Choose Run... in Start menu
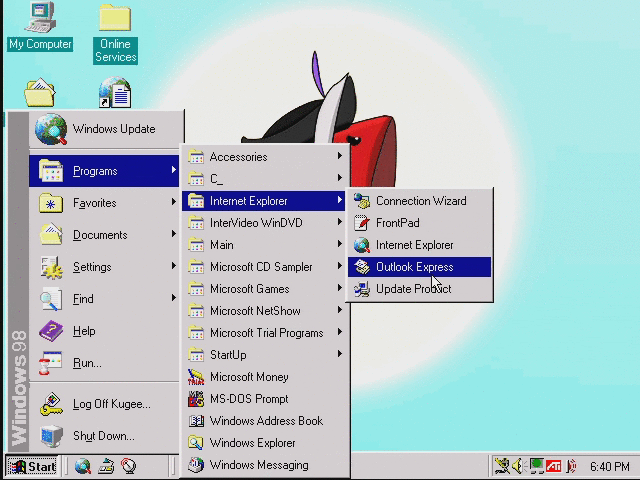Viewport: 640px width, 480px height. click(104, 363)
